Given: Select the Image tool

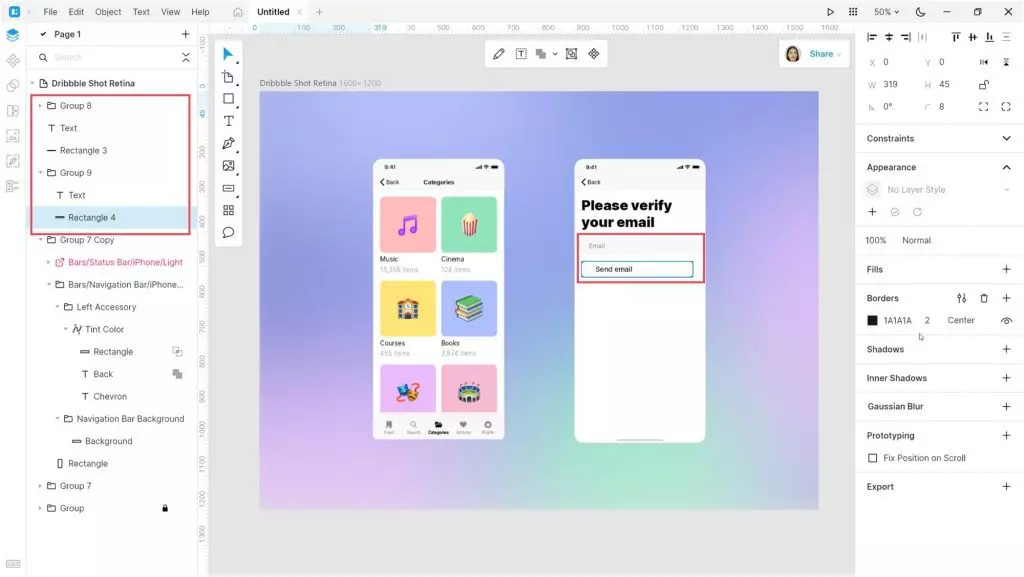Looking at the screenshot, I should tap(228, 166).
